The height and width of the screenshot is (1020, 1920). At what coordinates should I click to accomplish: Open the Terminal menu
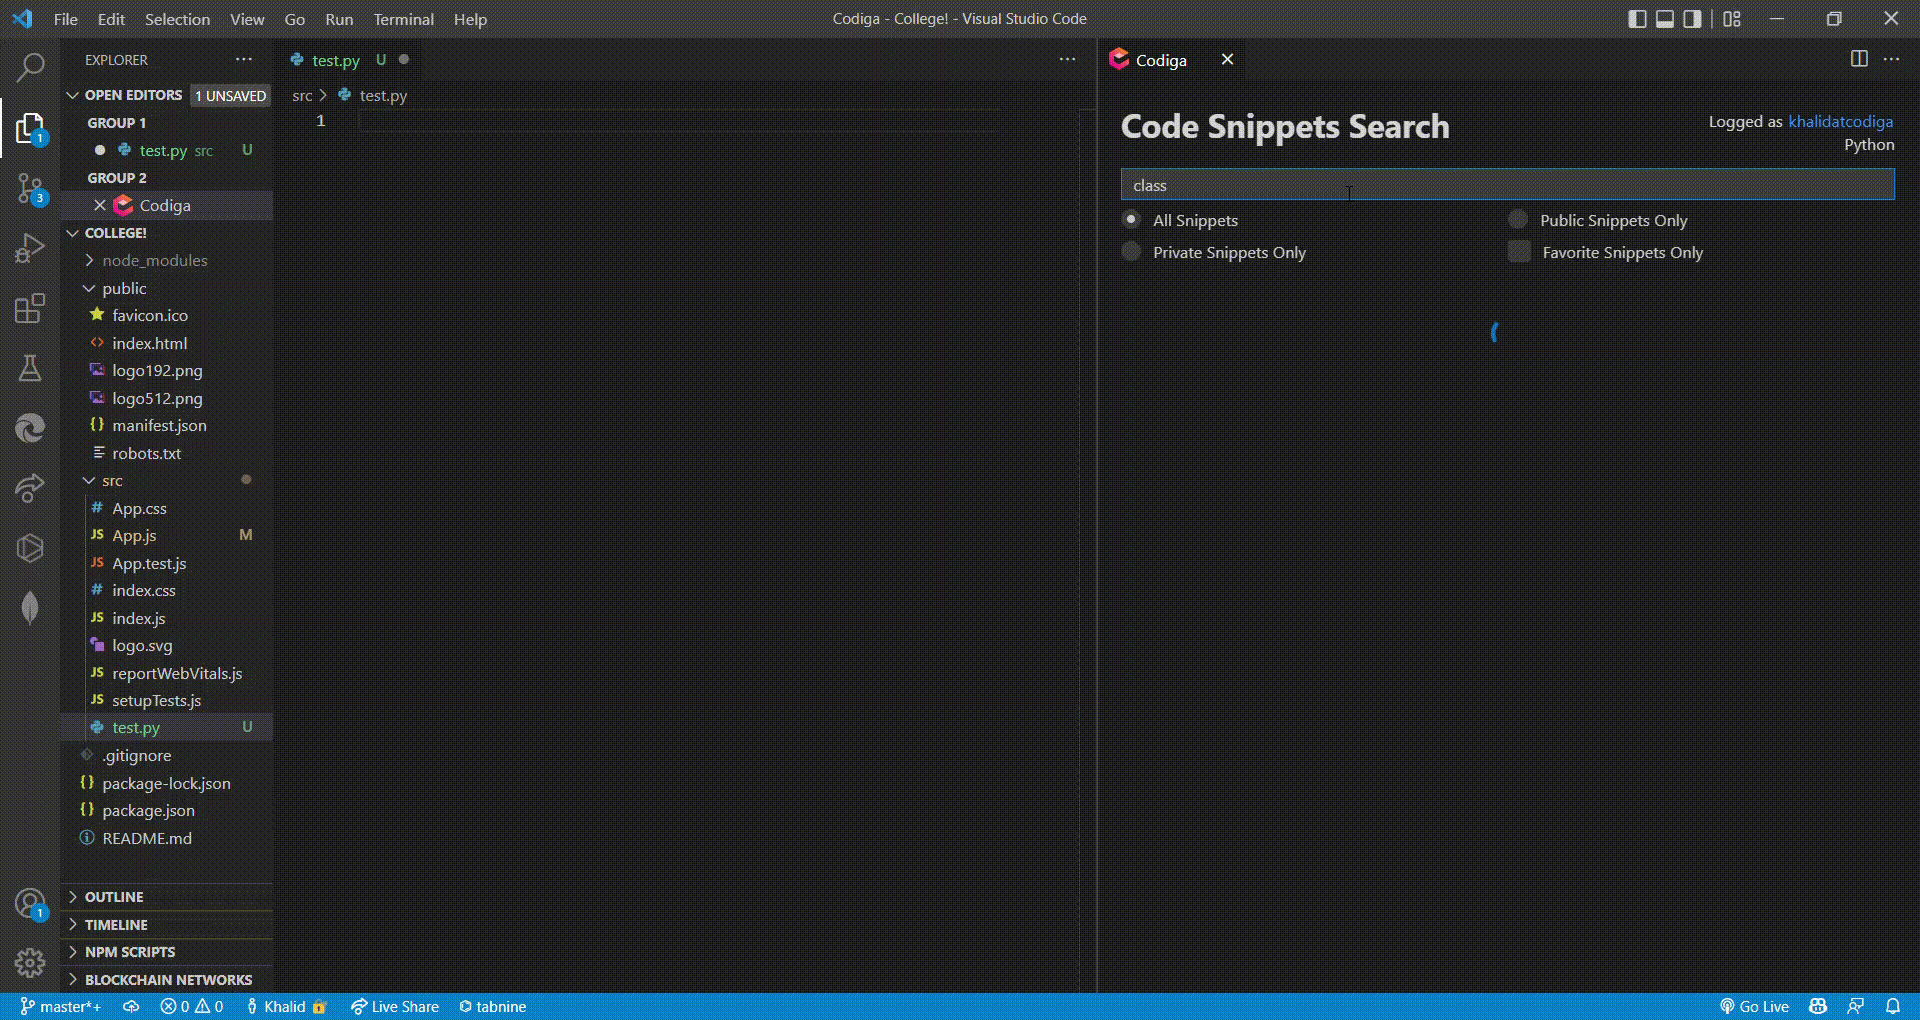pos(403,19)
